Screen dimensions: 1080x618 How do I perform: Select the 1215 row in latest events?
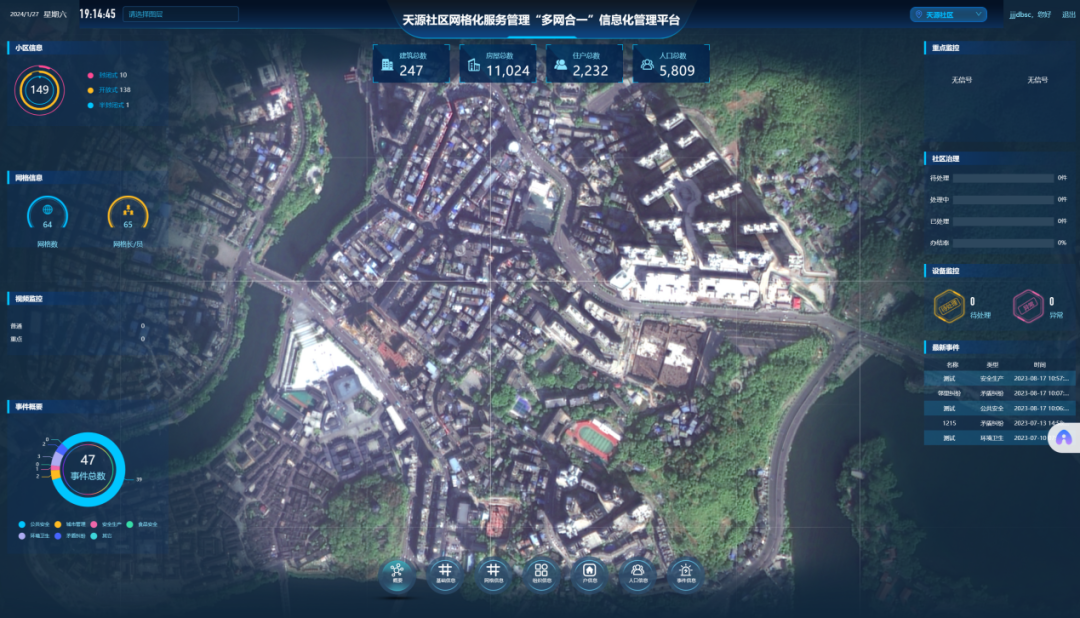pyautogui.click(x=999, y=423)
